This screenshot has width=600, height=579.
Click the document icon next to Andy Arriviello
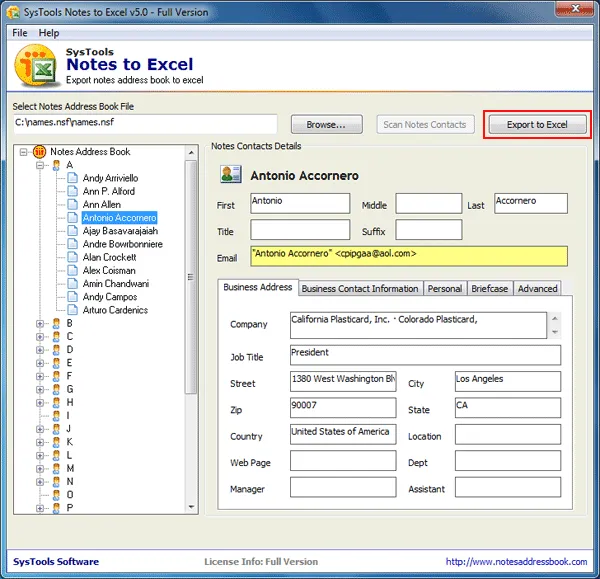click(73, 178)
